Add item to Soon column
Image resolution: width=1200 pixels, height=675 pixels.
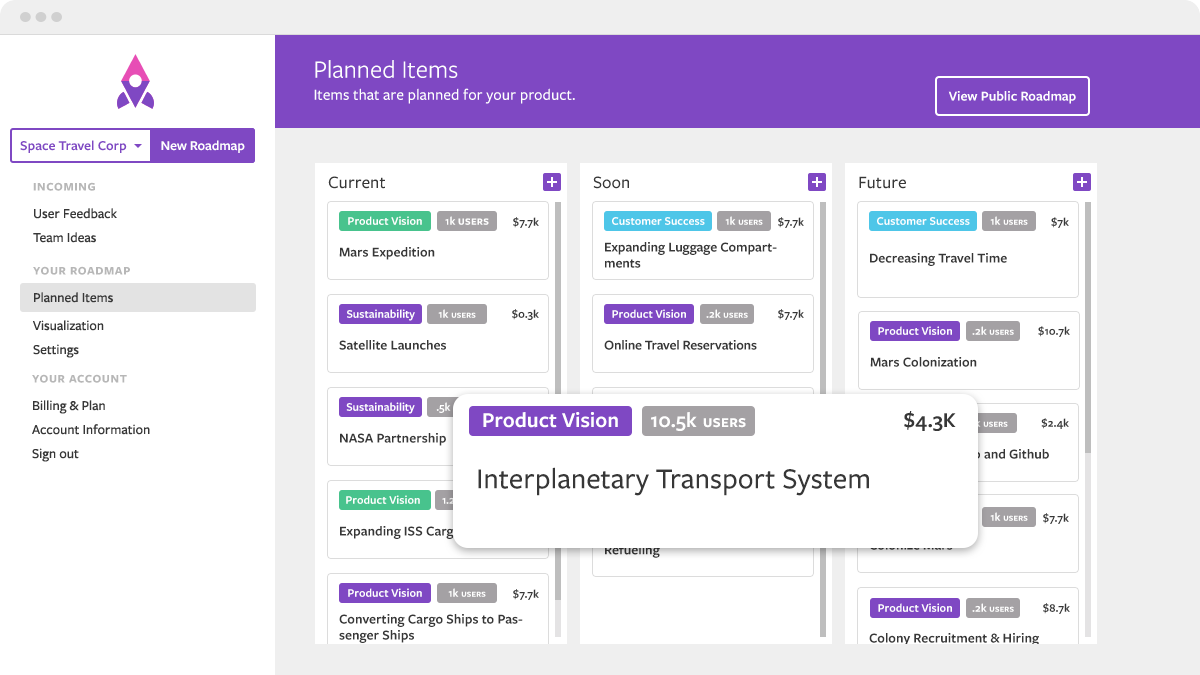click(x=817, y=182)
